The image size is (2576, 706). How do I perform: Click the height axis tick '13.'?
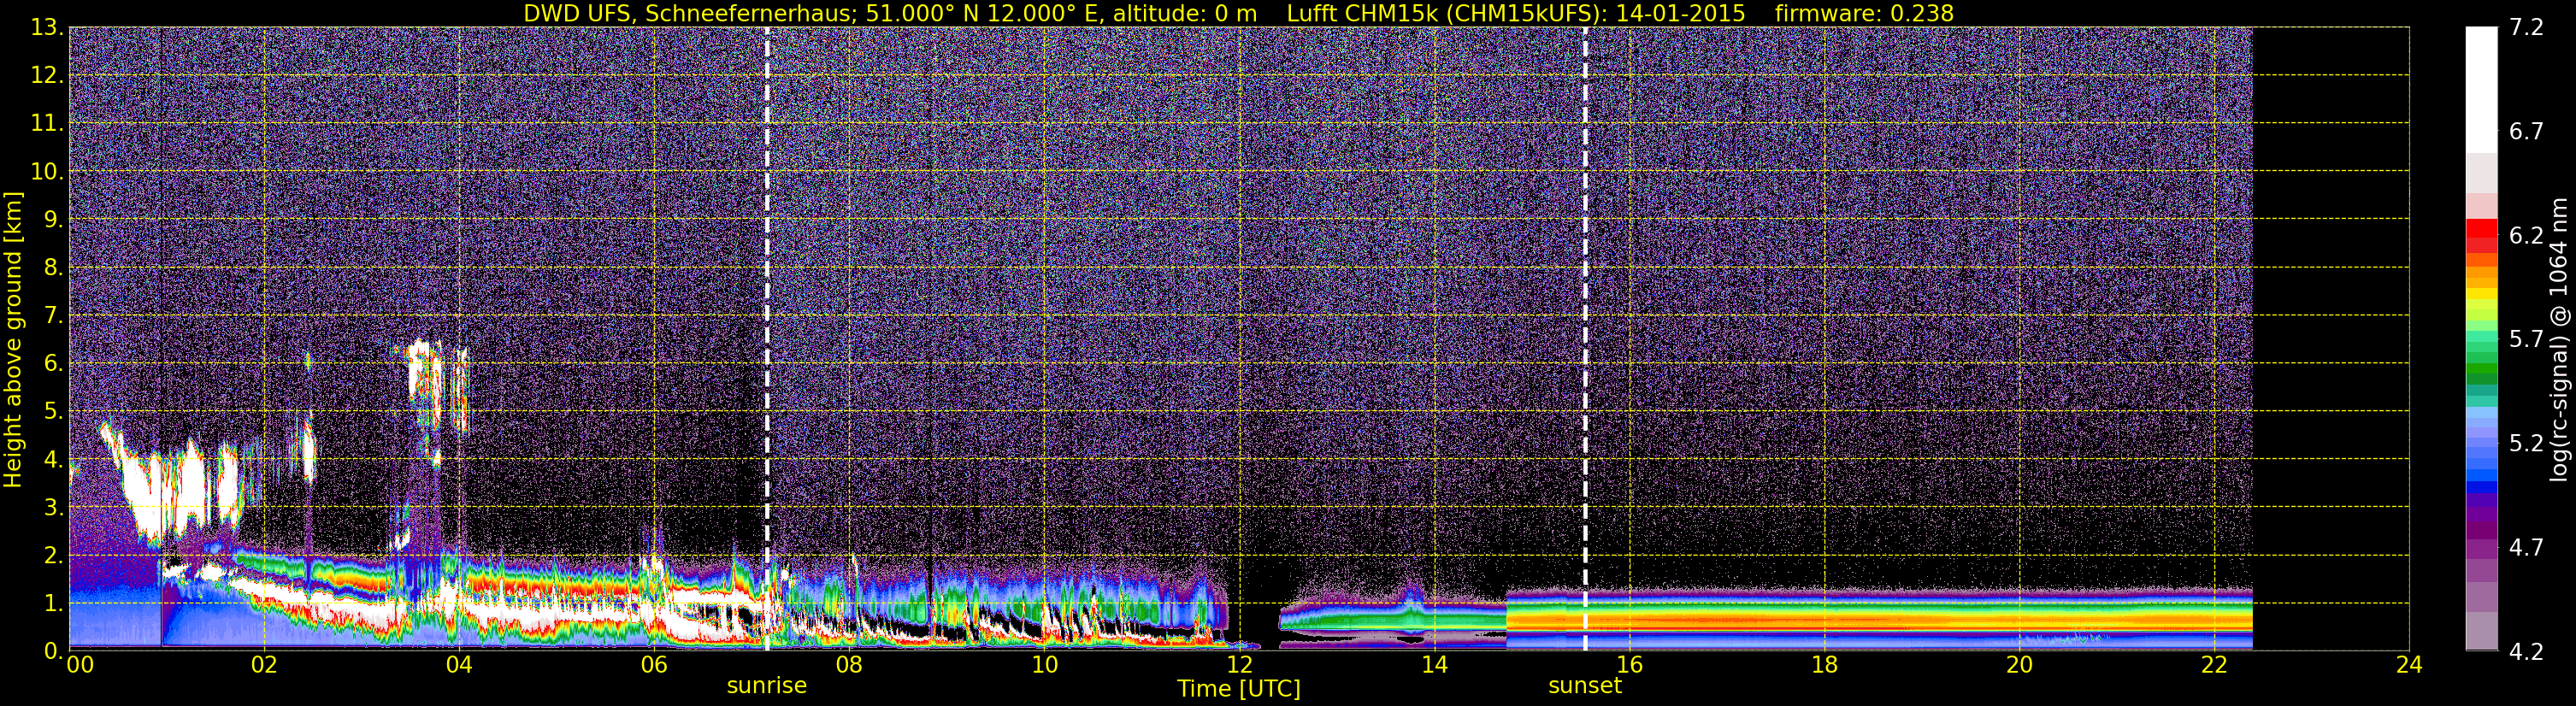point(46,27)
